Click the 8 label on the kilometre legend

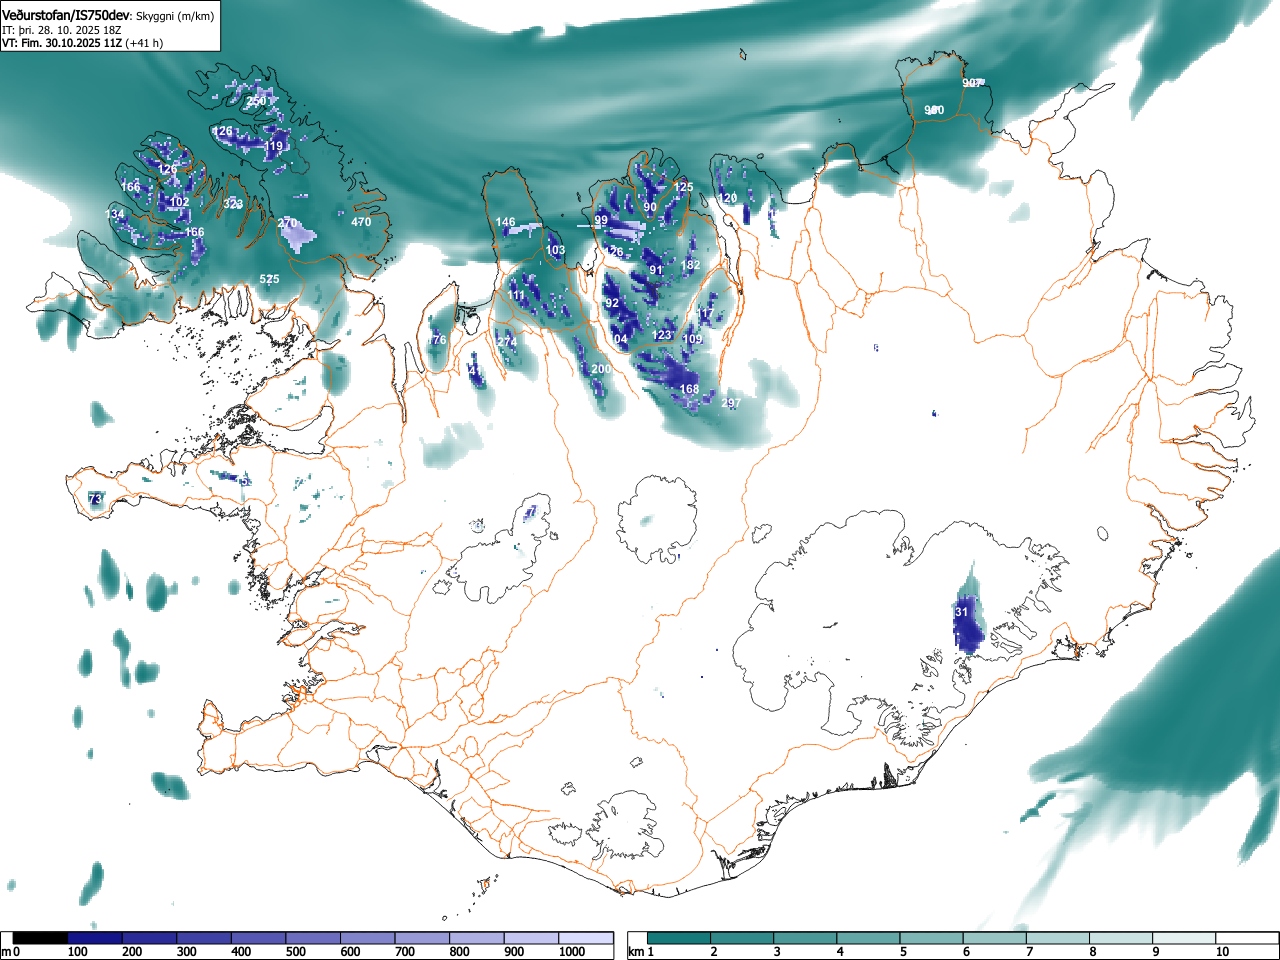click(x=1093, y=952)
